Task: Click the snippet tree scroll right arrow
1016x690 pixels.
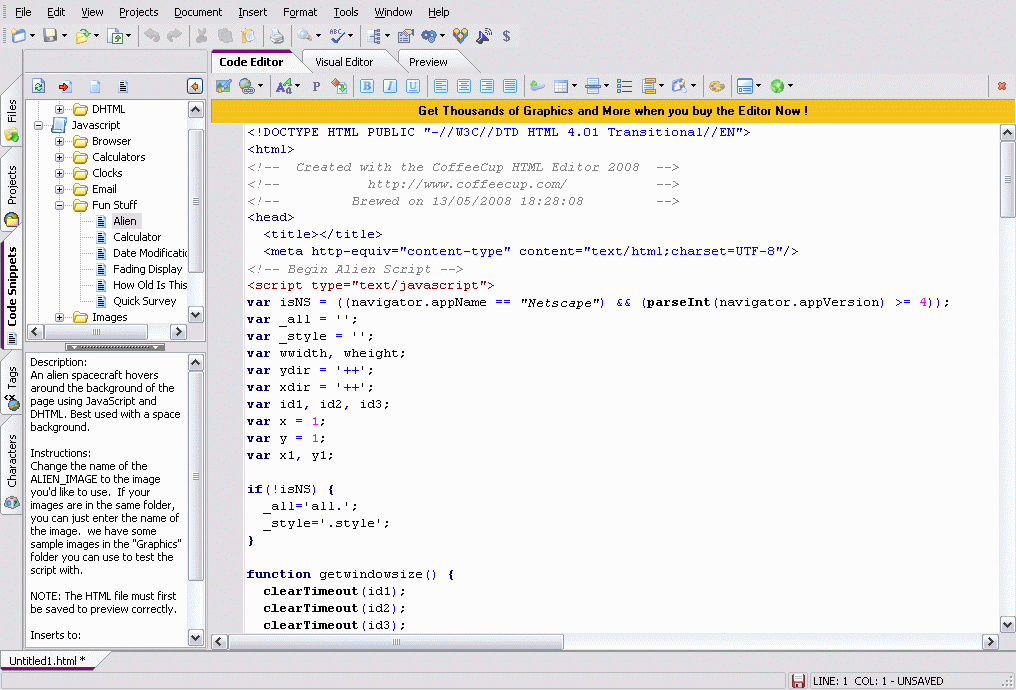Action: click(x=178, y=332)
